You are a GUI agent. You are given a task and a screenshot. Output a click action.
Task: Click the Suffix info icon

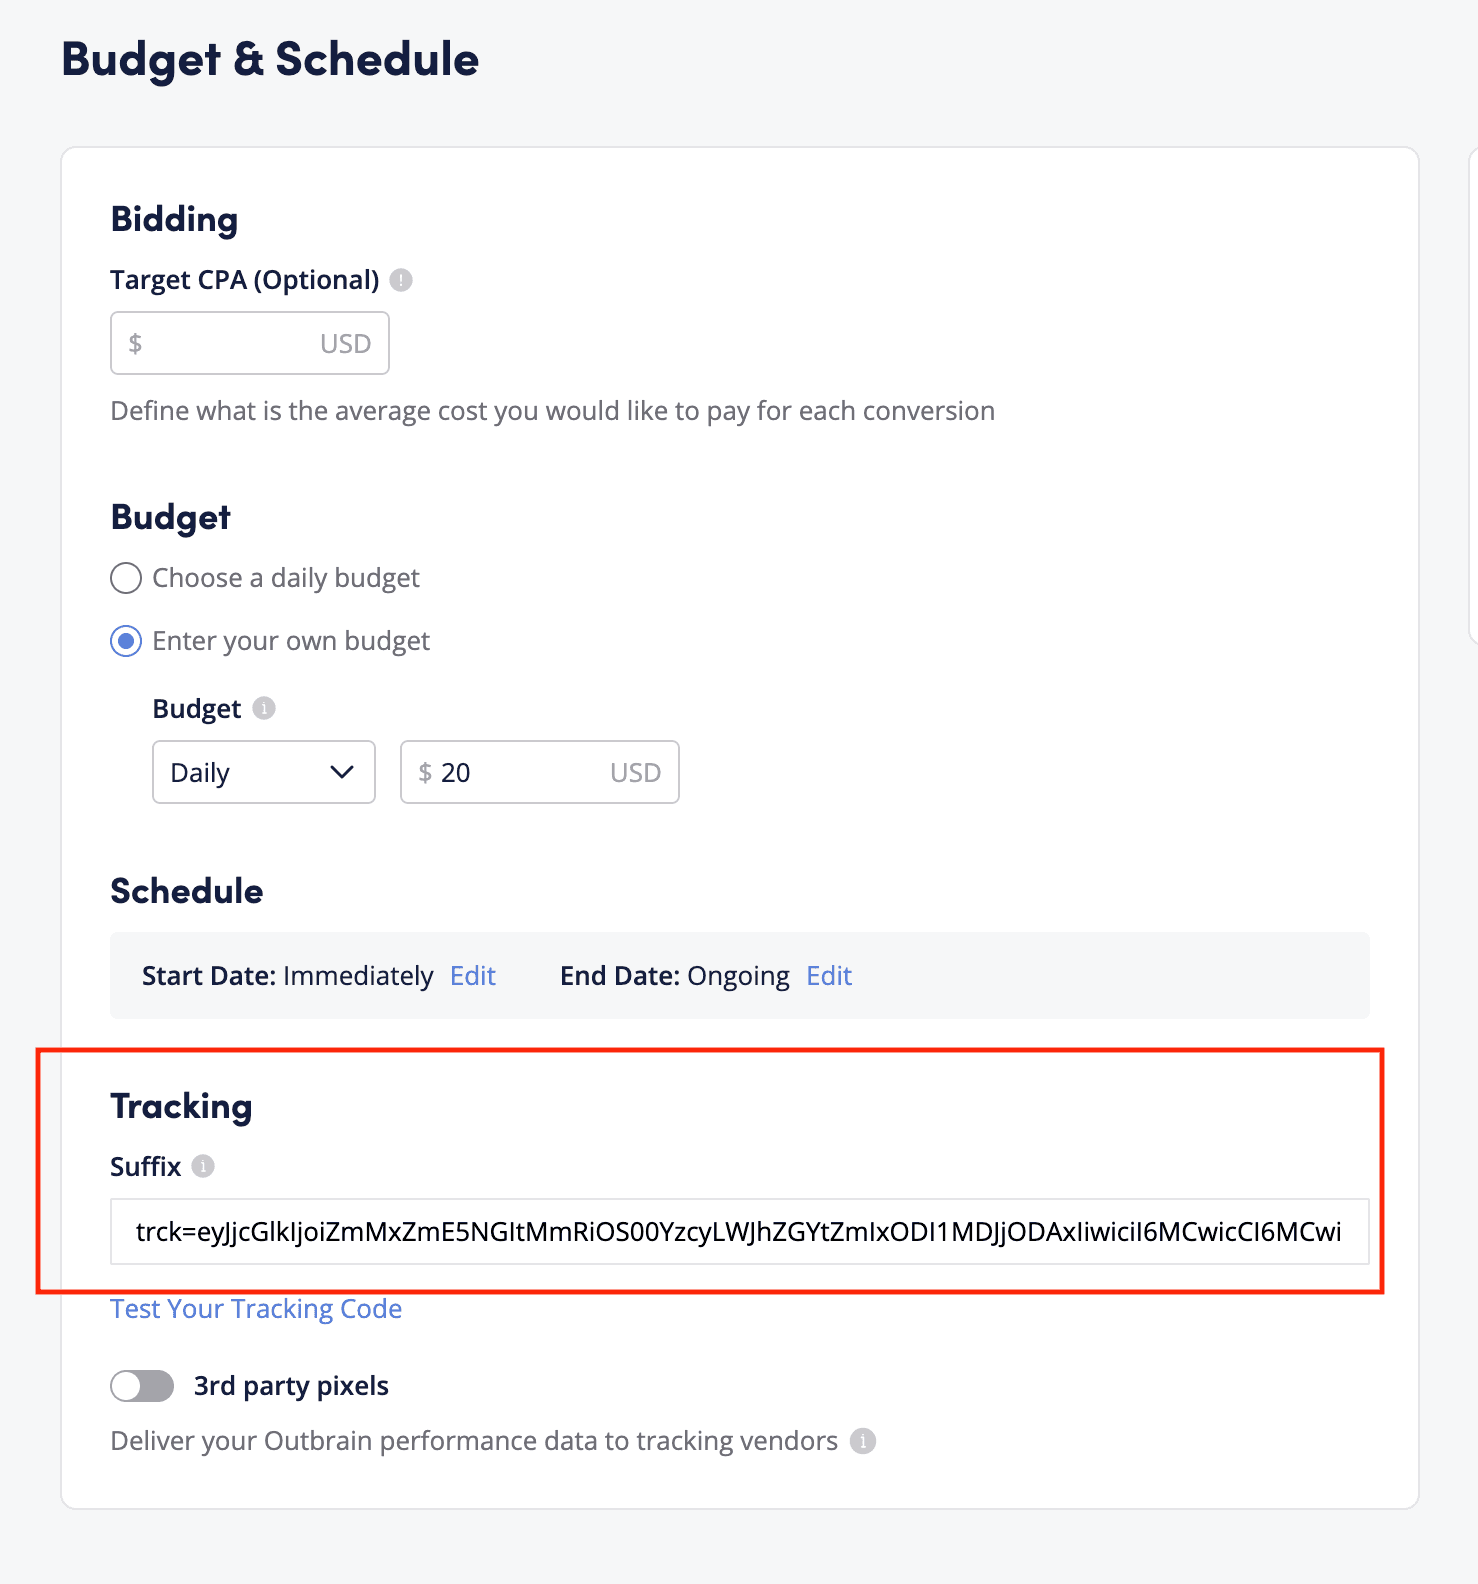pyautogui.click(x=203, y=1166)
